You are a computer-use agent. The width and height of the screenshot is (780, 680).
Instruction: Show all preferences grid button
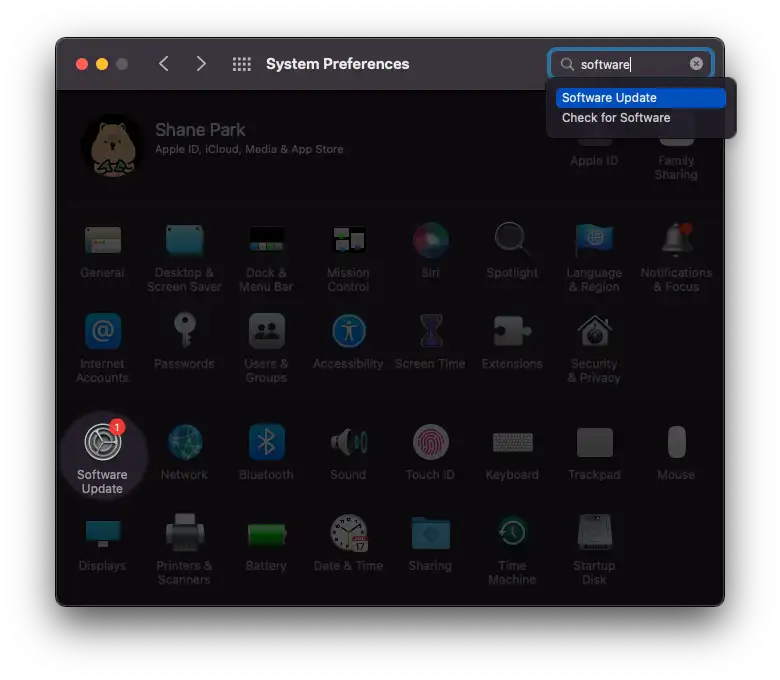242,64
